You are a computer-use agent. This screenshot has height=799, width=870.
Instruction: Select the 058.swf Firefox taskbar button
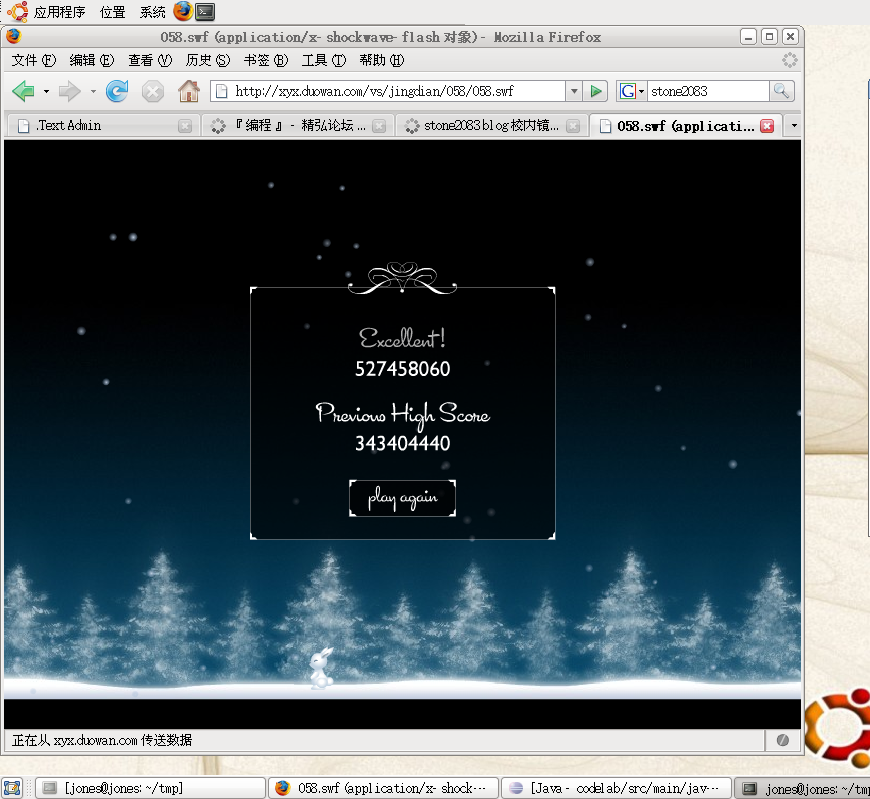click(383, 788)
